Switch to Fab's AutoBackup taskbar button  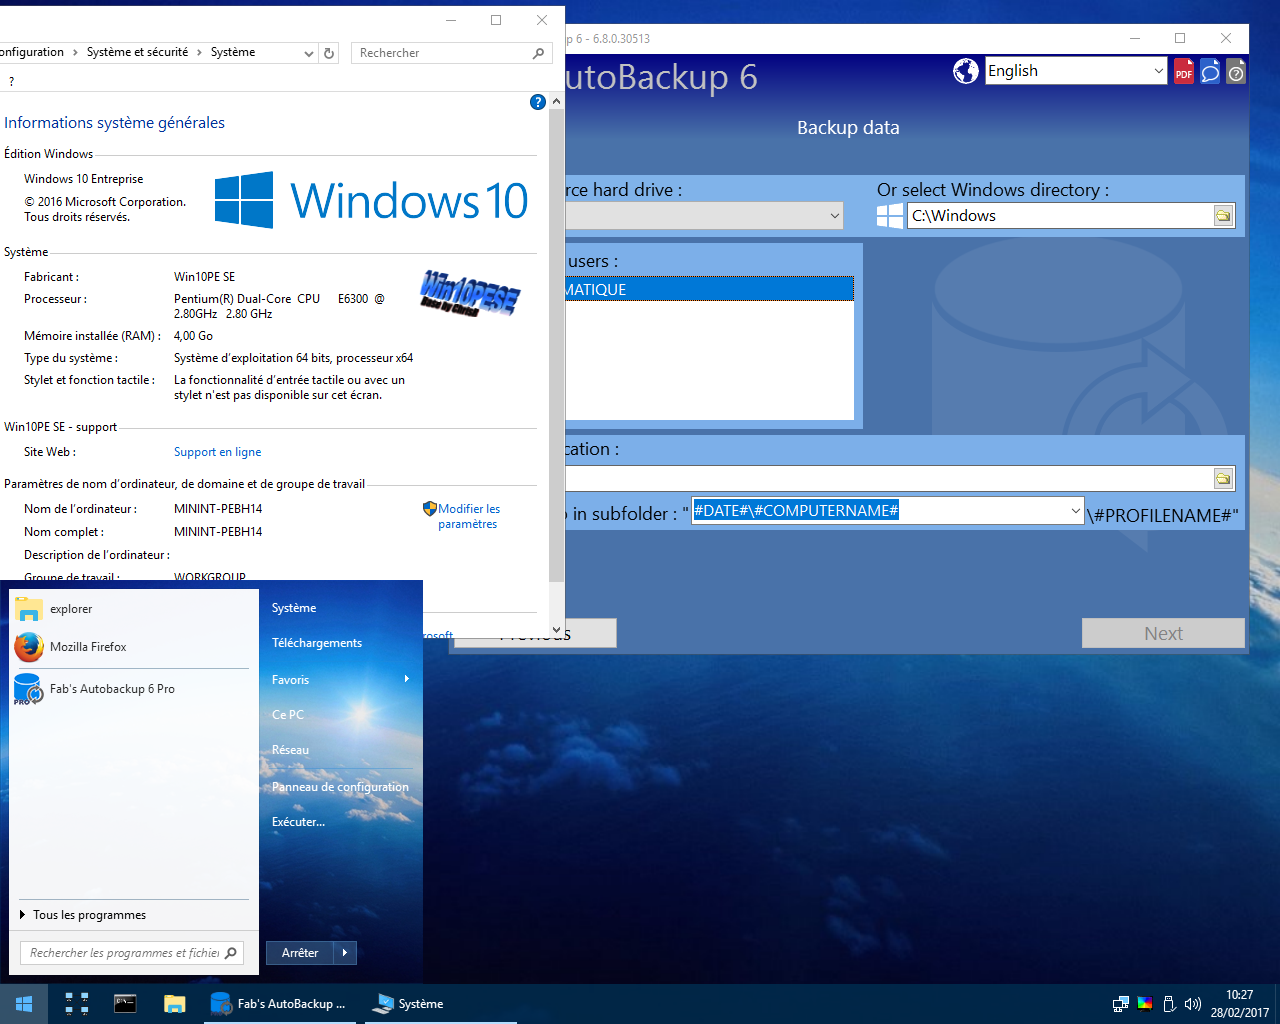point(279,1004)
